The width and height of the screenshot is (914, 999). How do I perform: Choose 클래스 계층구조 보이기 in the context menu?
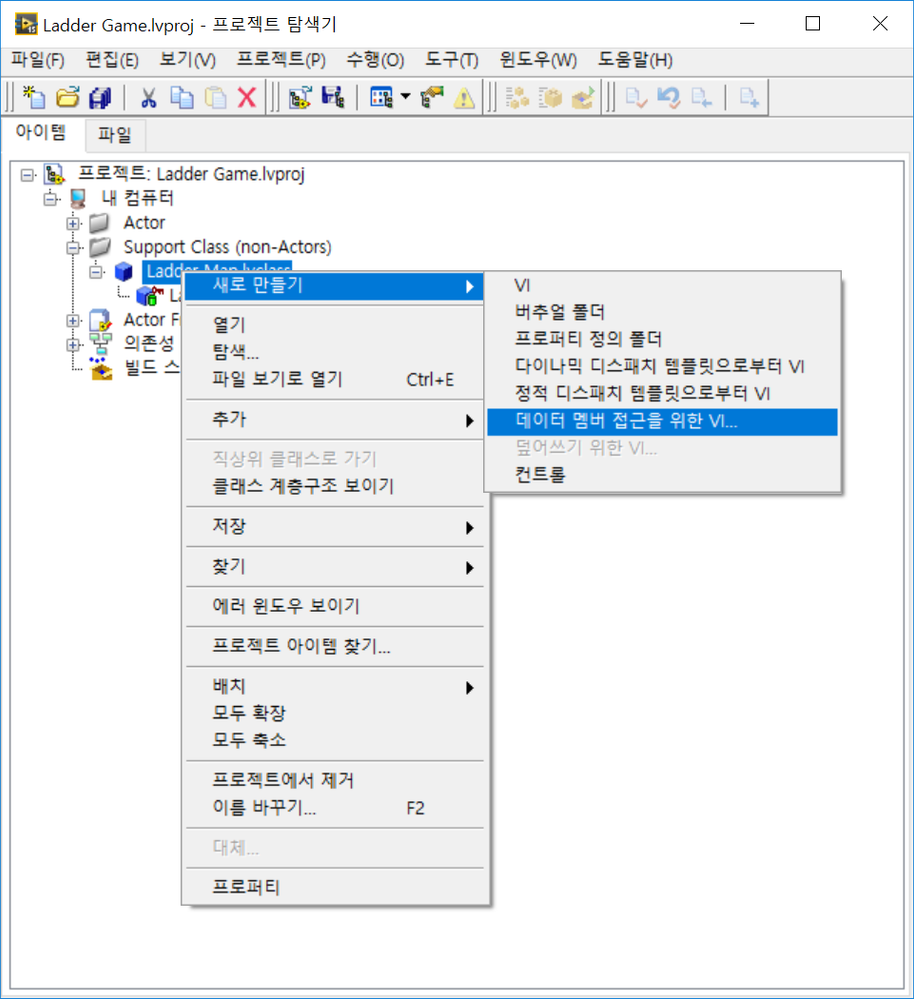coord(335,486)
